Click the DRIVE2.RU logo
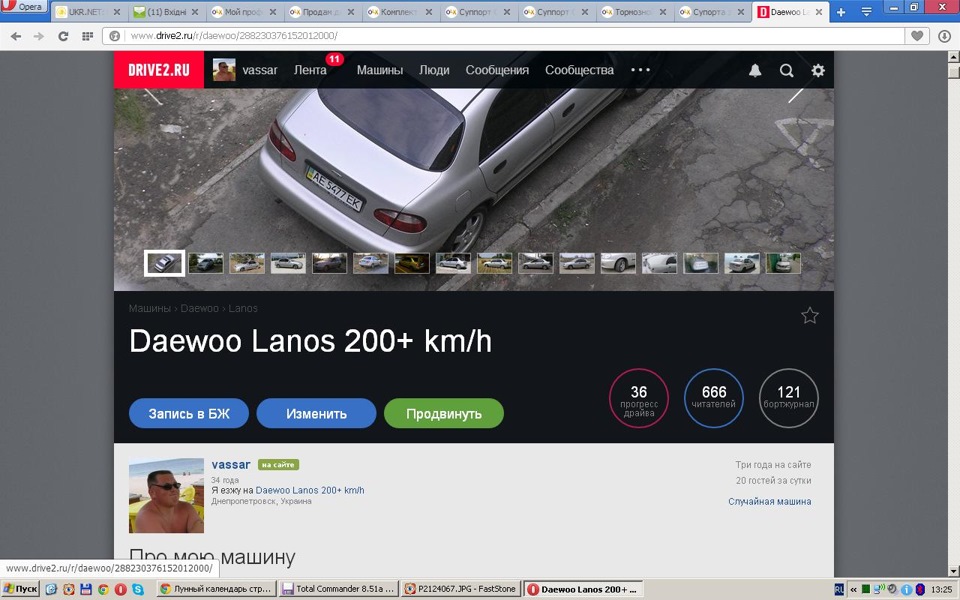Image resolution: width=960 pixels, height=600 pixels. coord(159,70)
